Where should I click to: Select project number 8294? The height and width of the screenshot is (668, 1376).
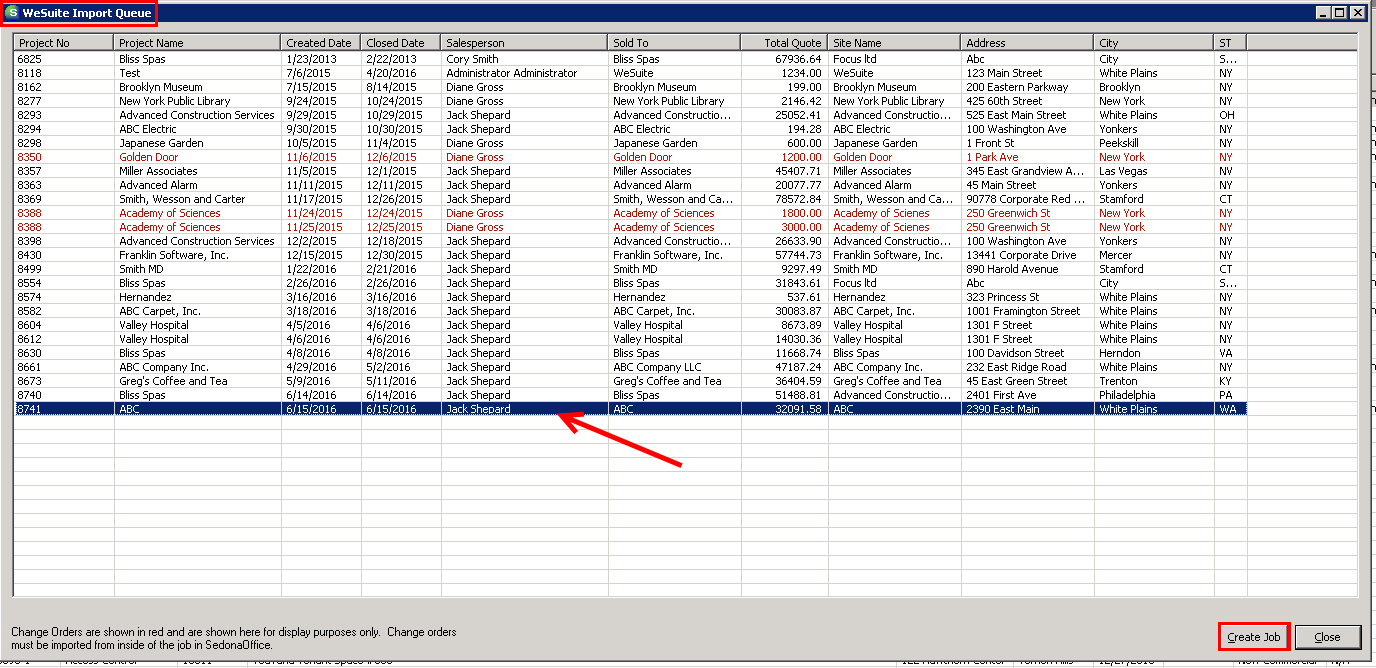pyautogui.click(x=30, y=129)
